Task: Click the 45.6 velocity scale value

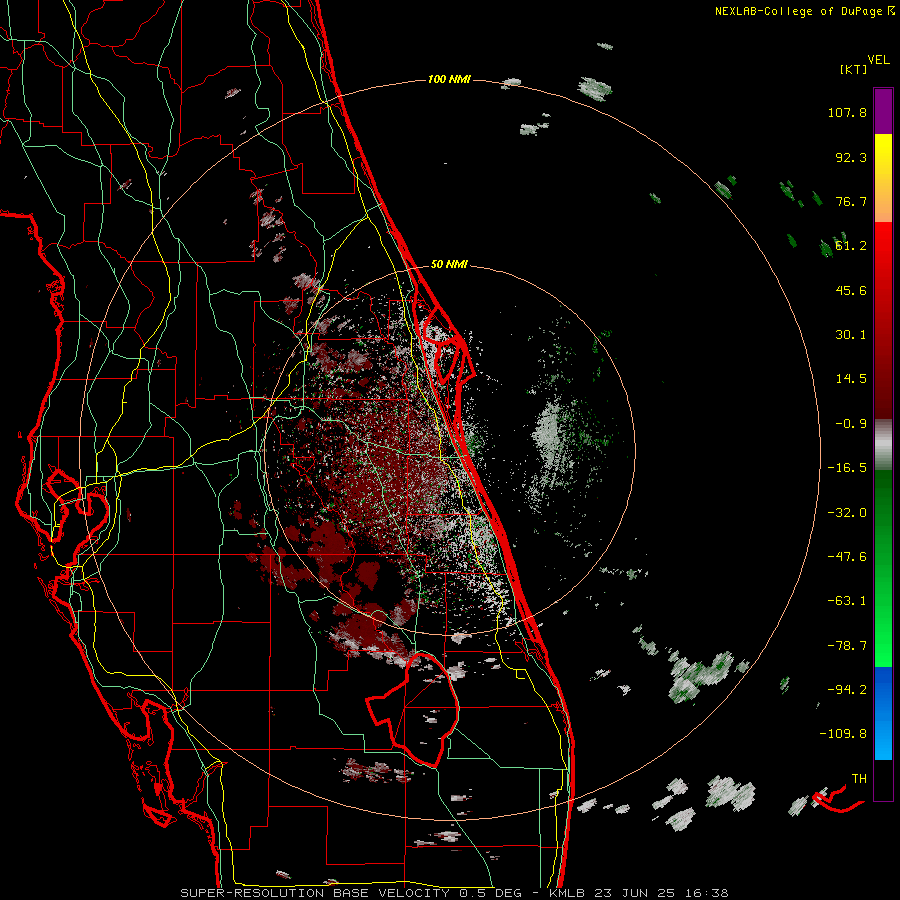Action: click(851, 290)
